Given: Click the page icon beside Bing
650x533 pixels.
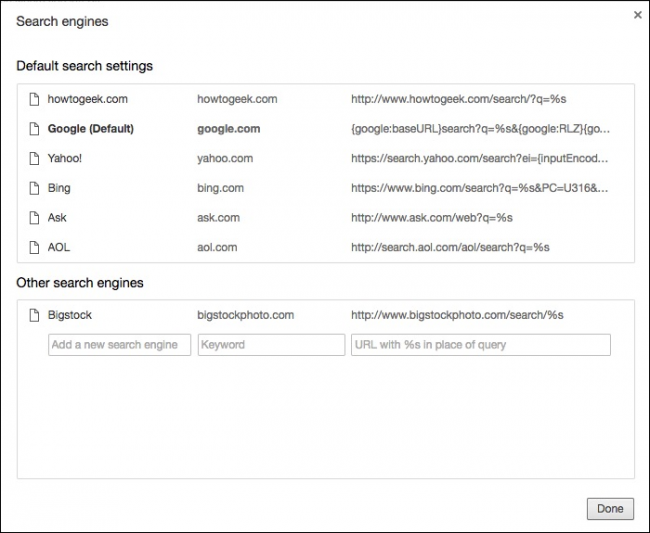Looking at the screenshot, I should click(32, 188).
